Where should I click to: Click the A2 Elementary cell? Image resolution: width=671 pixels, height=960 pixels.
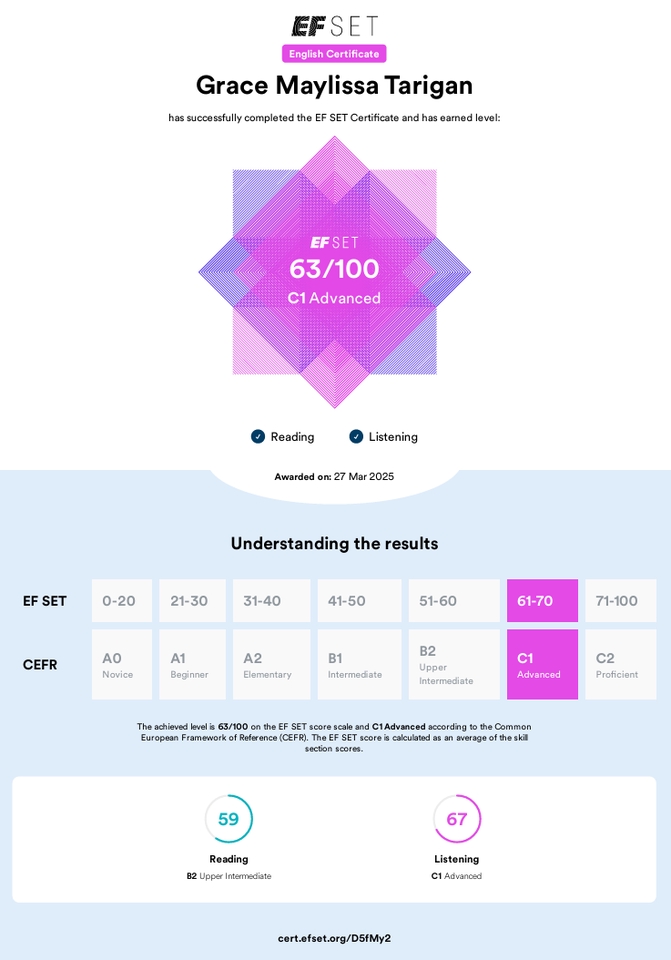click(272, 664)
